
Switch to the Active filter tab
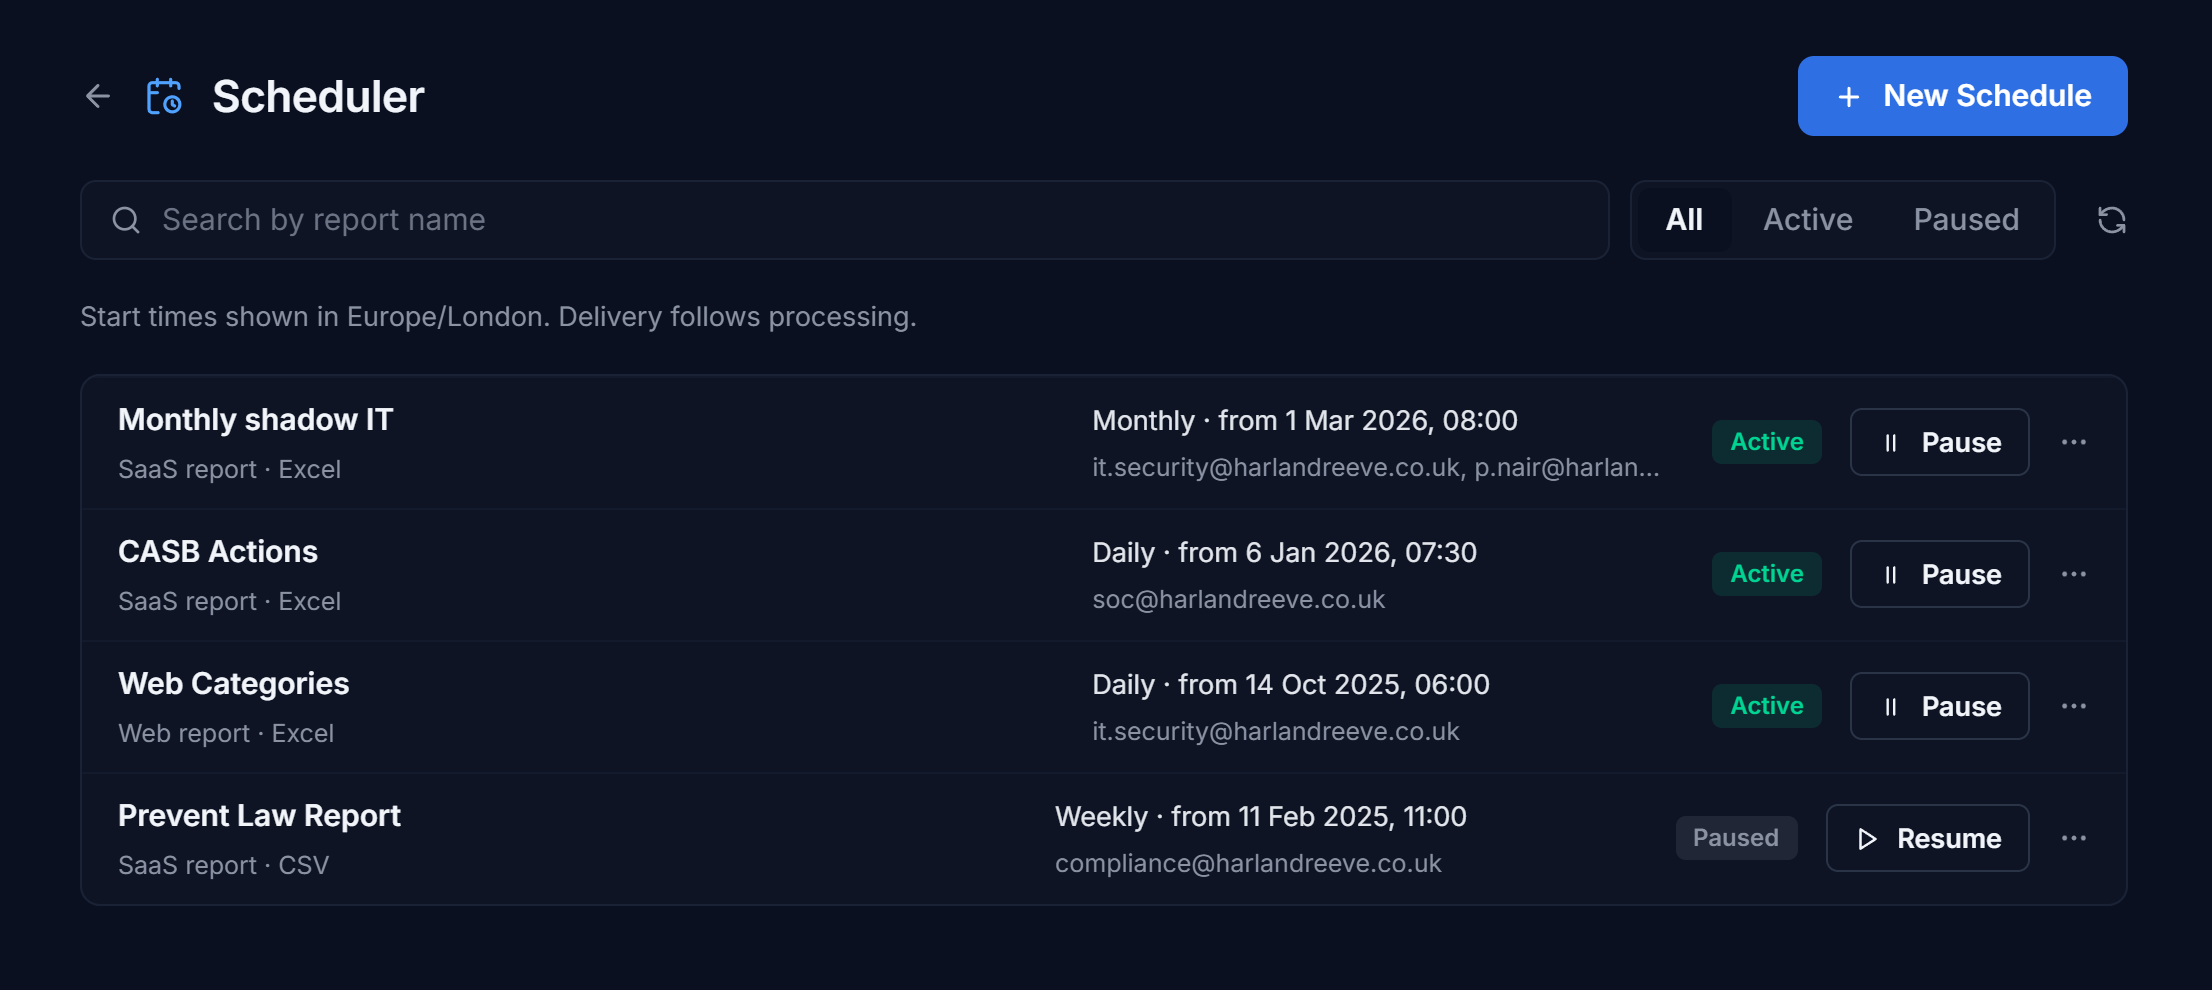pyautogui.click(x=1807, y=220)
